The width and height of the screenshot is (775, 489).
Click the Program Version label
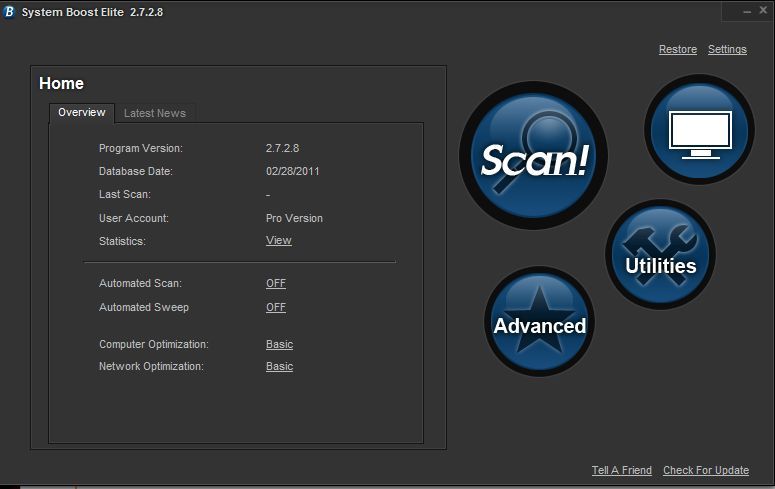(x=141, y=148)
